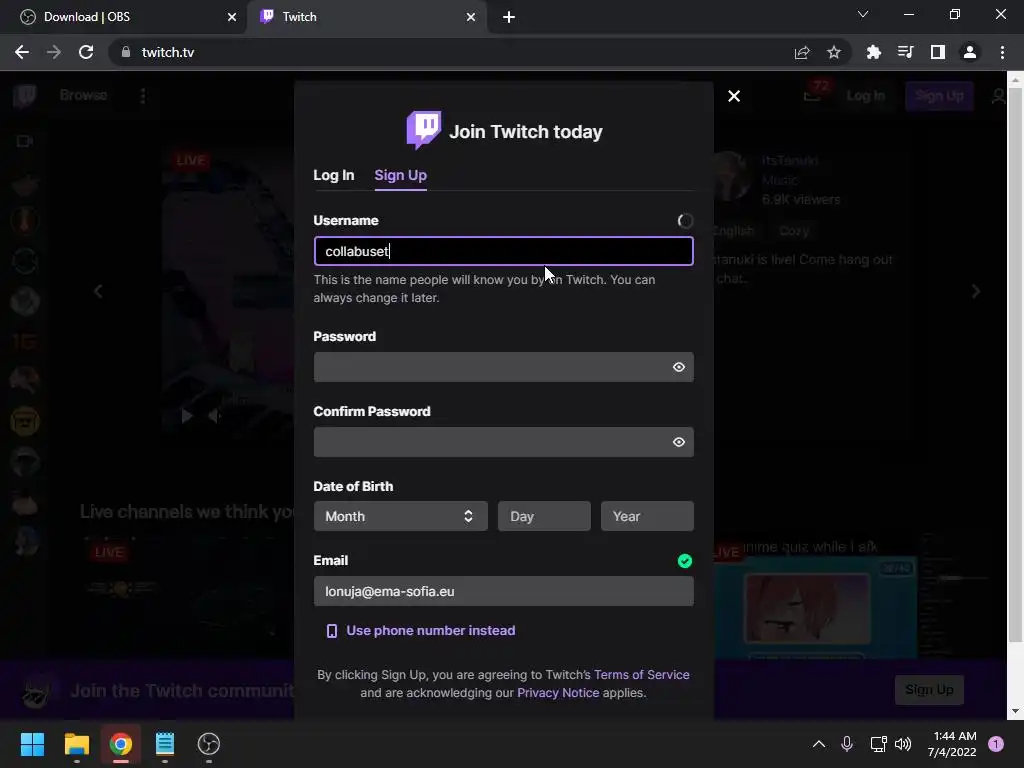
Task: Open the network icon in system tray
Action: [x=878, y=744]
